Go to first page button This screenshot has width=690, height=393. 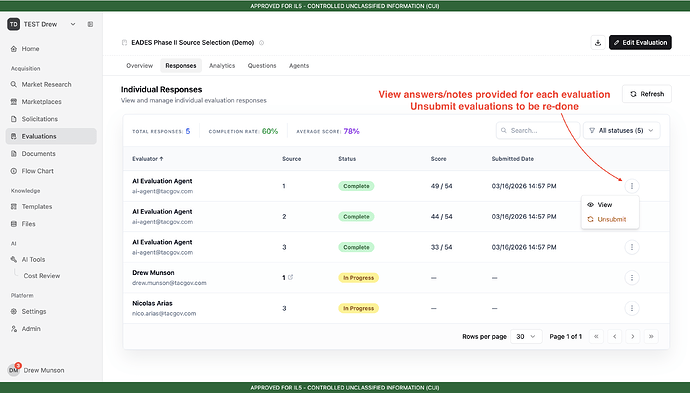(596, 337)
